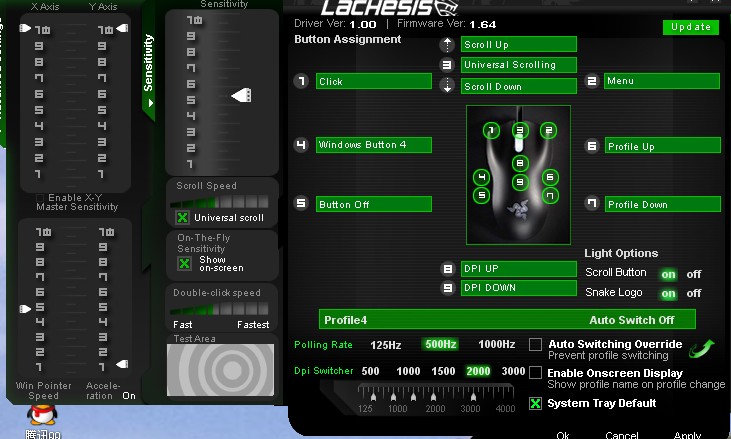Open the Profile Up assignment dropdown
Screen dimensions: 731x439
[x=663, y=146]
